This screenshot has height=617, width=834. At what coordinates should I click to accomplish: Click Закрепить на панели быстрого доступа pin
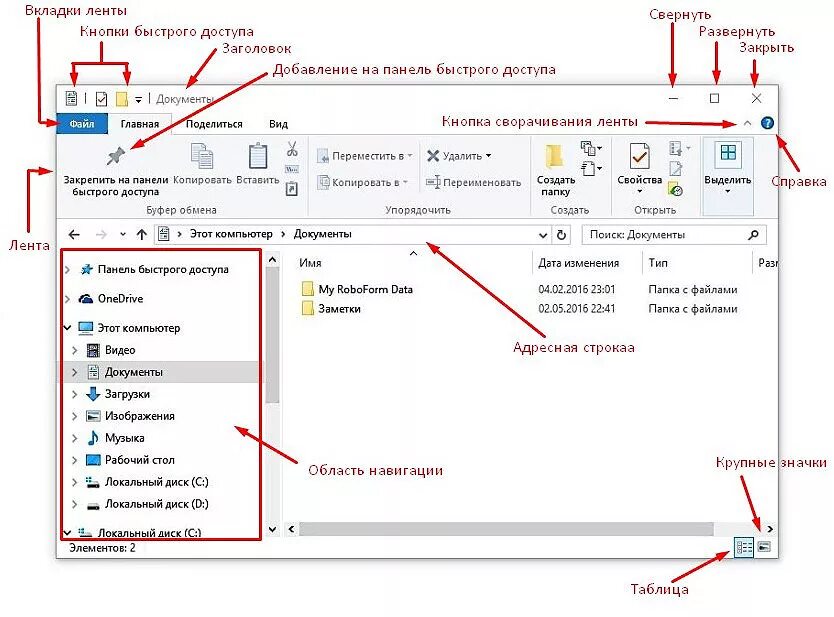tap(115, 171)
